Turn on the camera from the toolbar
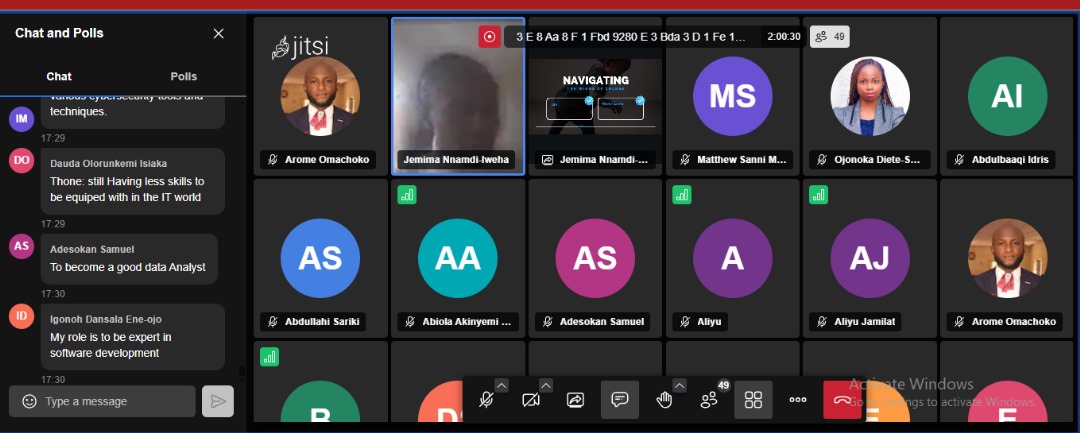The width and height of the screenshot is (1080, 433). (x=530, y=400)
